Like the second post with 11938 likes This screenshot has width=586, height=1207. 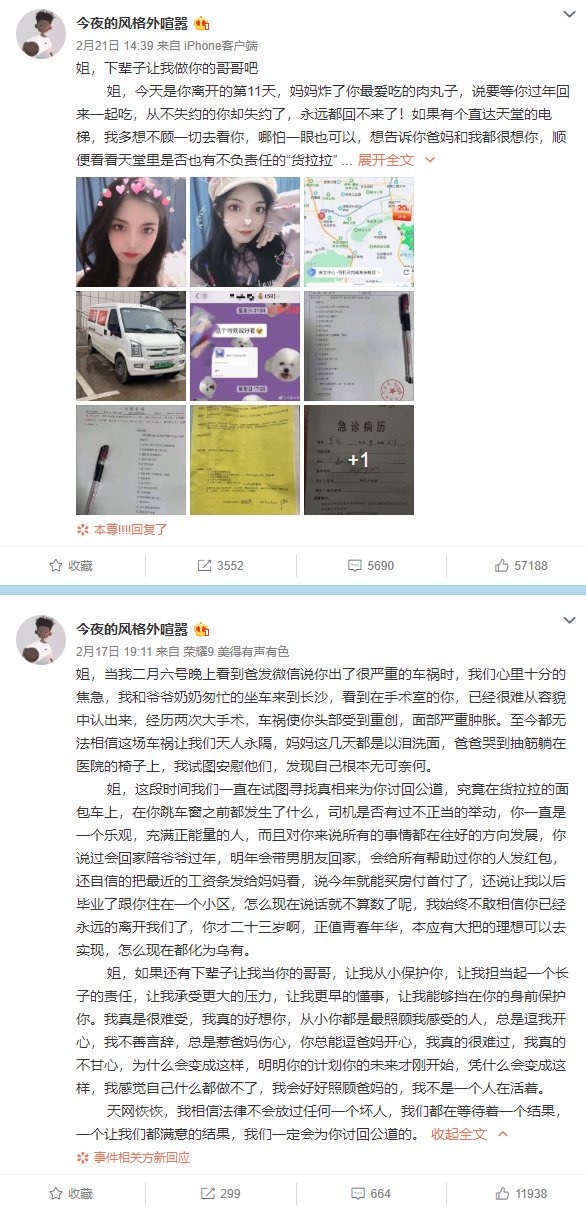click(502, 1193)
